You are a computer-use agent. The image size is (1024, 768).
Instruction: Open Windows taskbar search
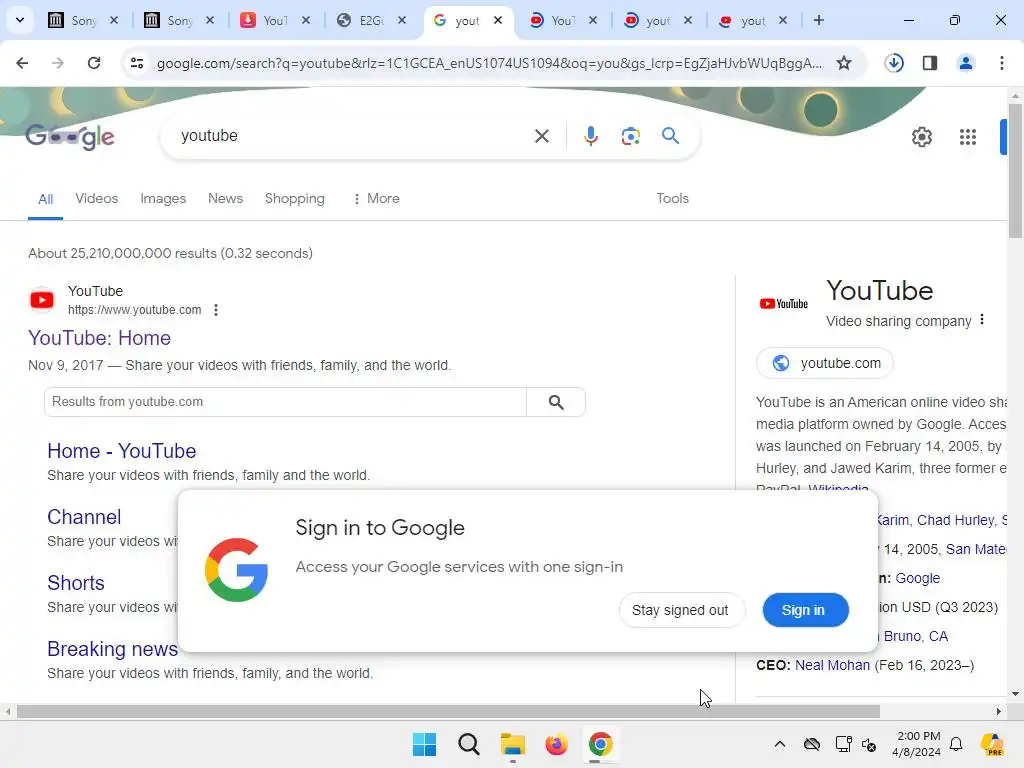tap(468, 744)
